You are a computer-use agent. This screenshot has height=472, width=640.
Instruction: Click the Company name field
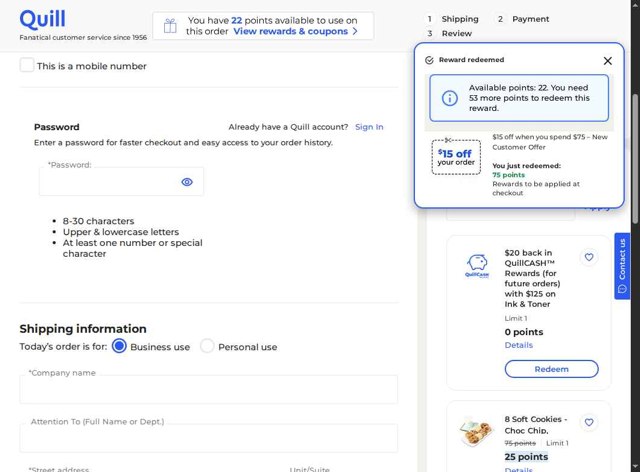click(209, 389)
